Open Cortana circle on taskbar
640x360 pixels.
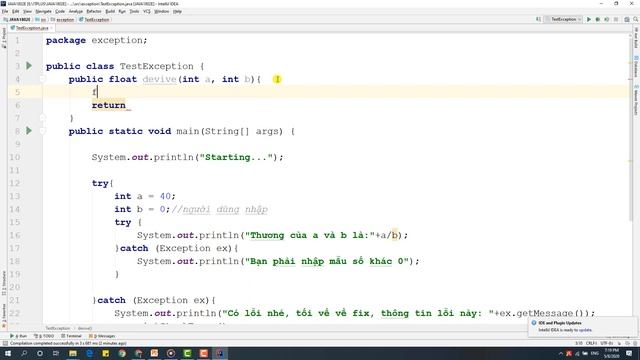40,353
